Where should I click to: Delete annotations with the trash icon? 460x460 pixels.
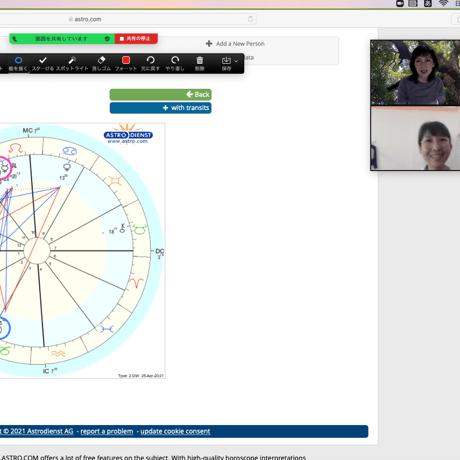point(200,63)
